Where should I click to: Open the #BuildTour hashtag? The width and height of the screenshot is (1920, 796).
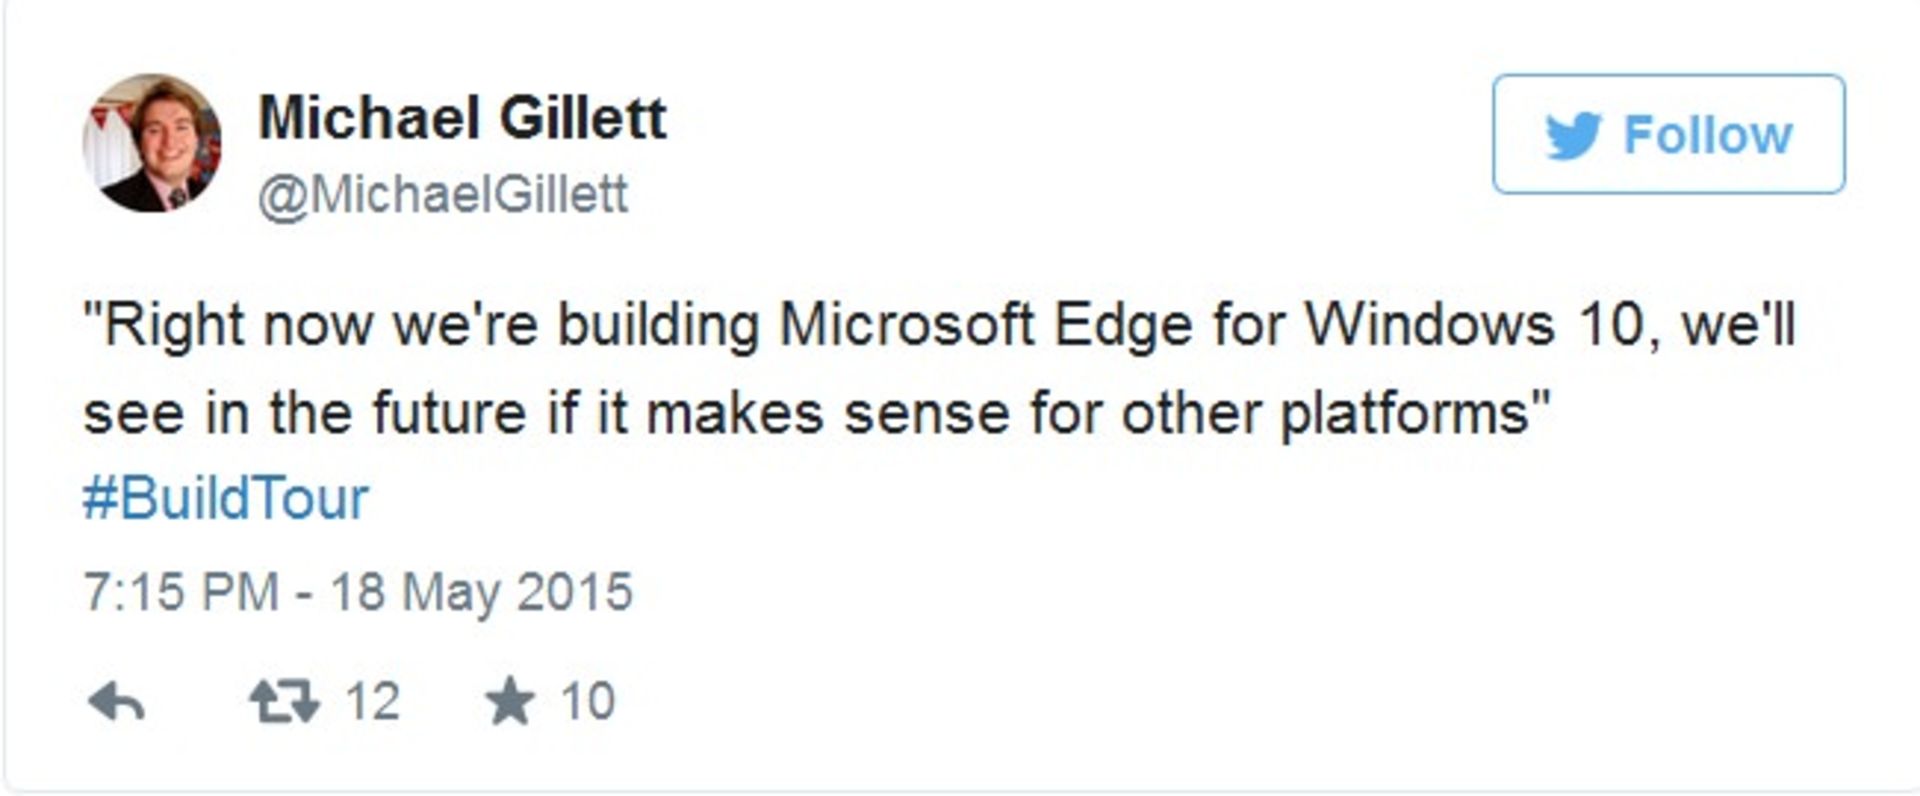tap(226, 499)
